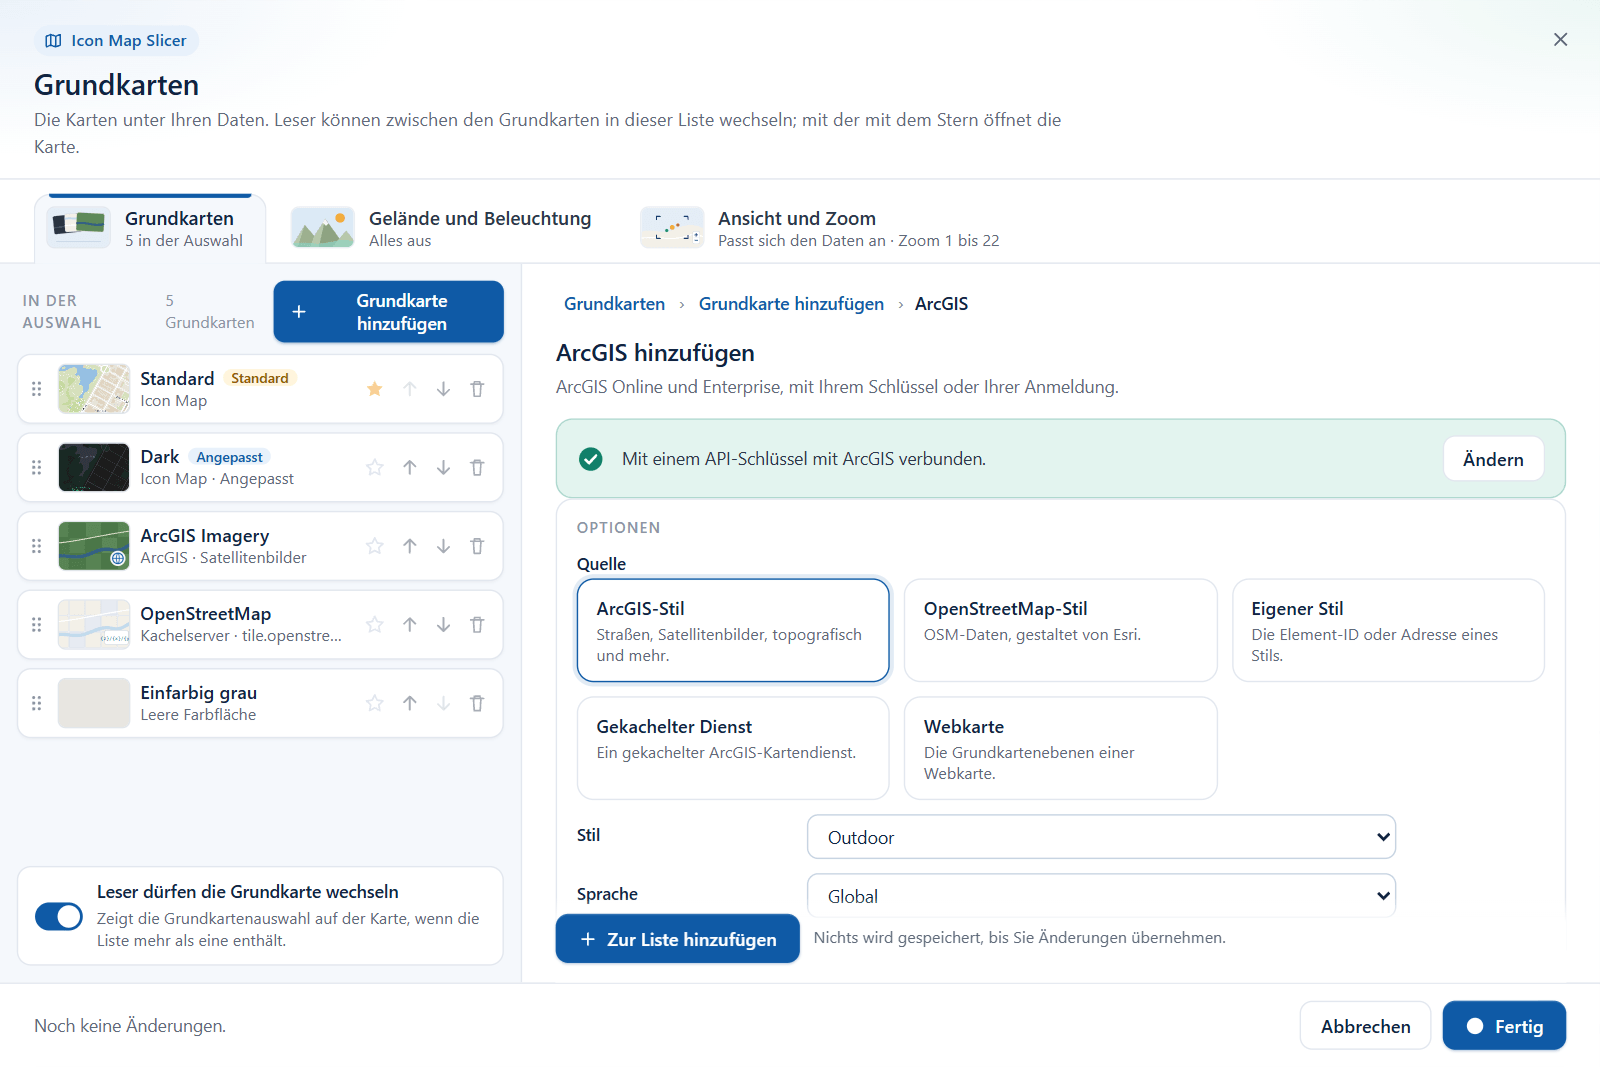Delete the Standard basemap

(477, 389)
